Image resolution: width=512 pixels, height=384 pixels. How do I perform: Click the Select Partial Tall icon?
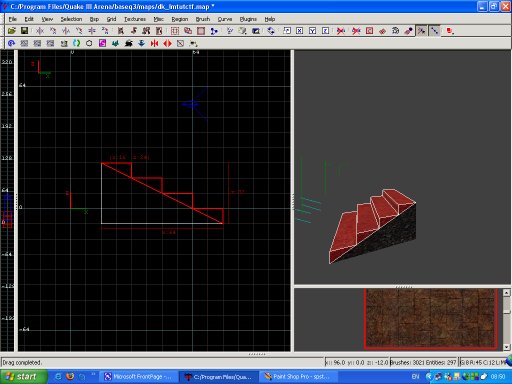(146, 31)
